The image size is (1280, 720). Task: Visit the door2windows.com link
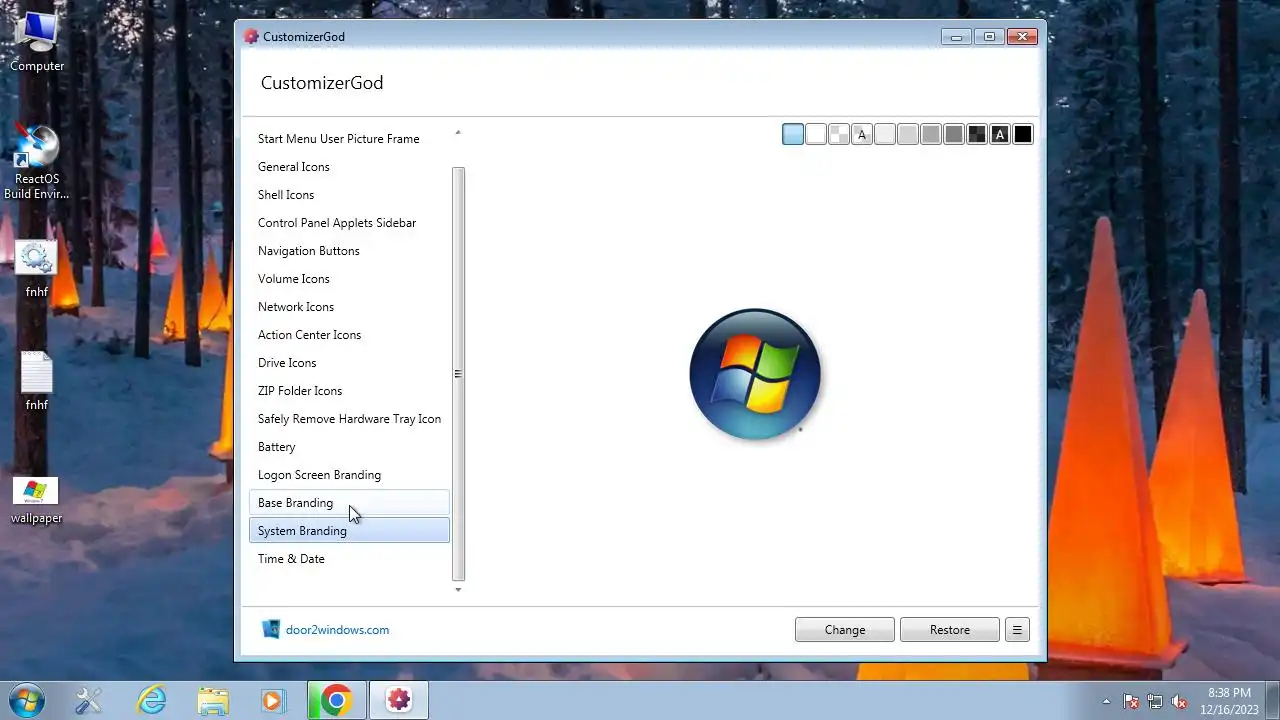pyautogui.click(x=337, y=630)
